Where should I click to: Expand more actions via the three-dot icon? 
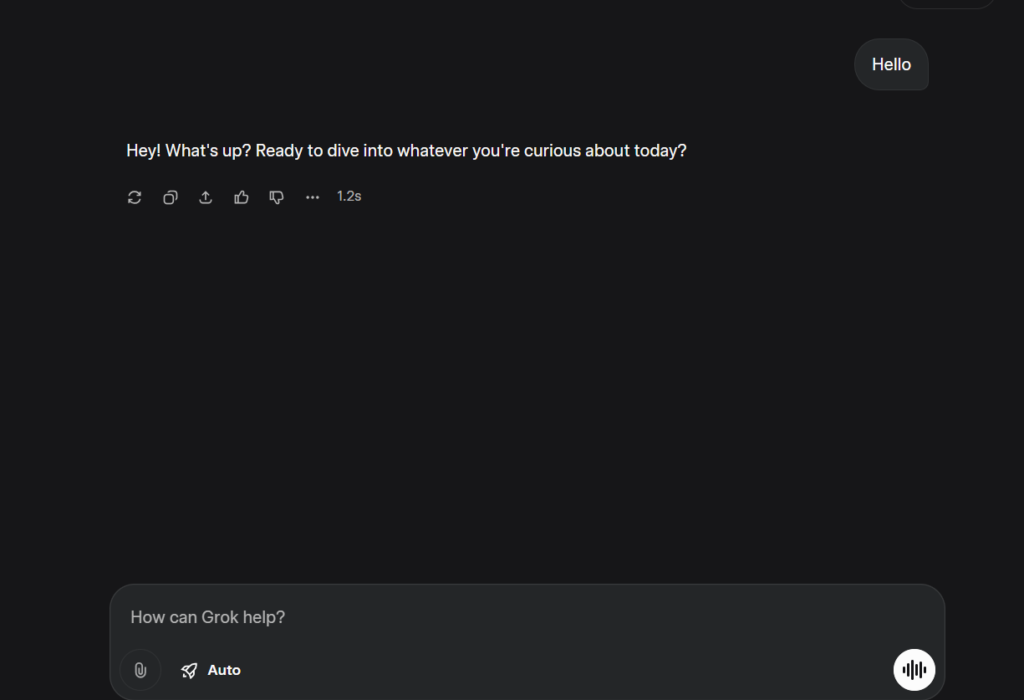click(x=313, y=197)
